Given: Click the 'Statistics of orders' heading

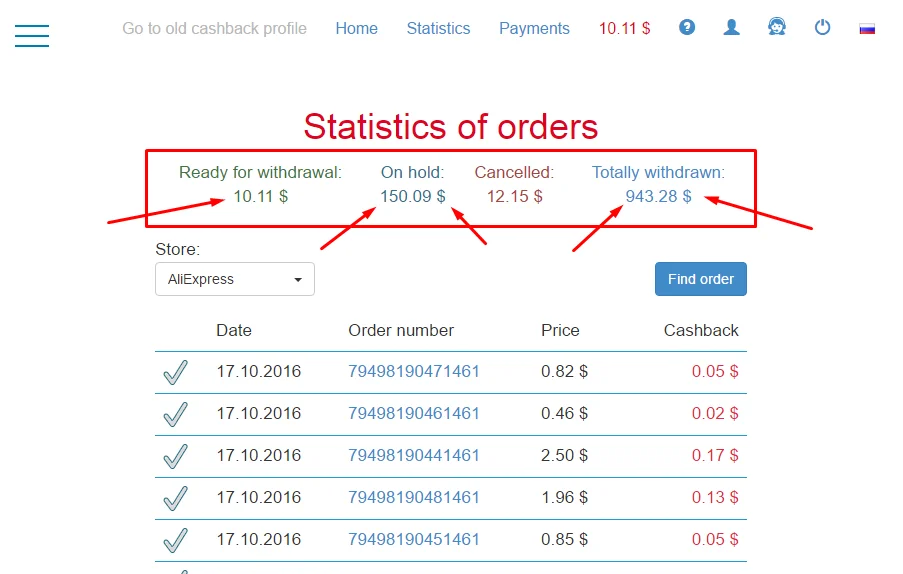Looking at the screenshot, I should tap(451, 127).
